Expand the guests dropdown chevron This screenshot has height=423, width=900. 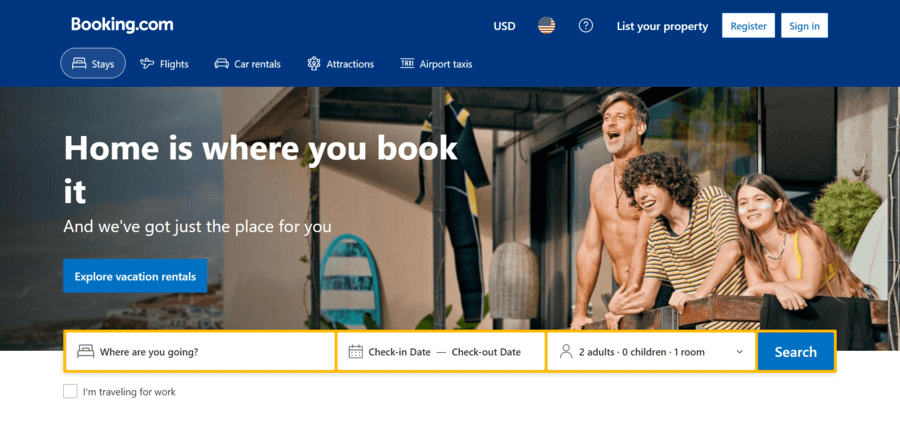click(740, 352)
